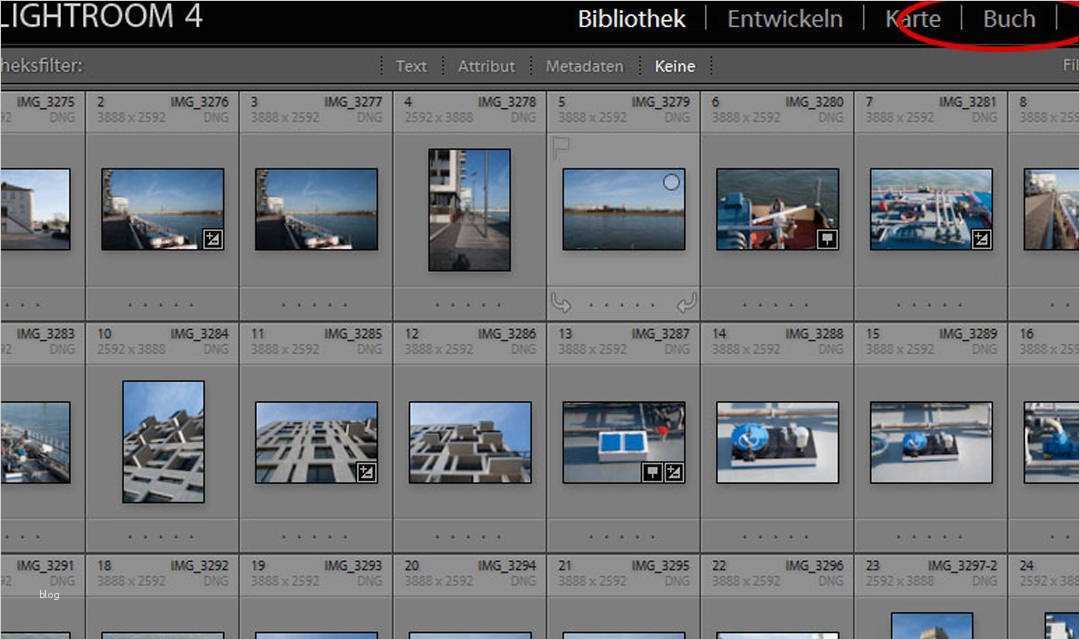Screen dimensions: 1080x640
Task: Click the IMG_3293 file name
Action: coord(353,566)
